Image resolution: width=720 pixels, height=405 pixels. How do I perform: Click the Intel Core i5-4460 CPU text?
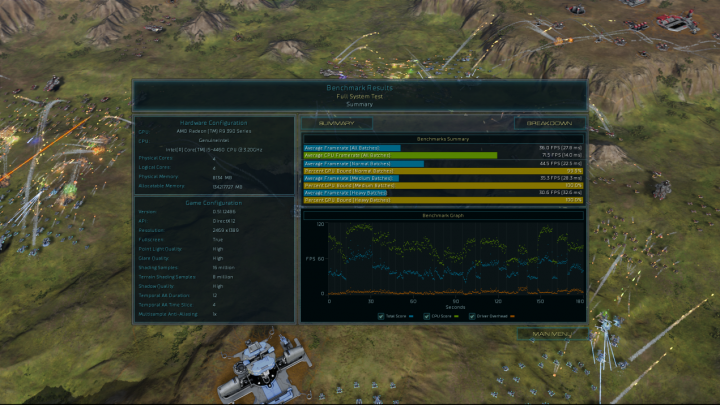click(214, 150)
